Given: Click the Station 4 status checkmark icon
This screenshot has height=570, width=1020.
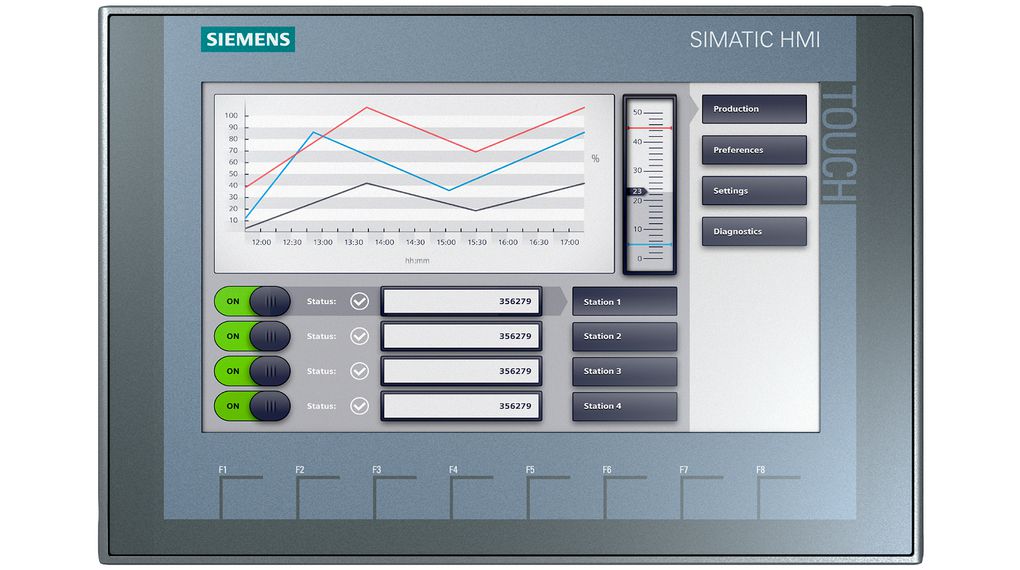Looking at the screenshot, I should [359, 406].
